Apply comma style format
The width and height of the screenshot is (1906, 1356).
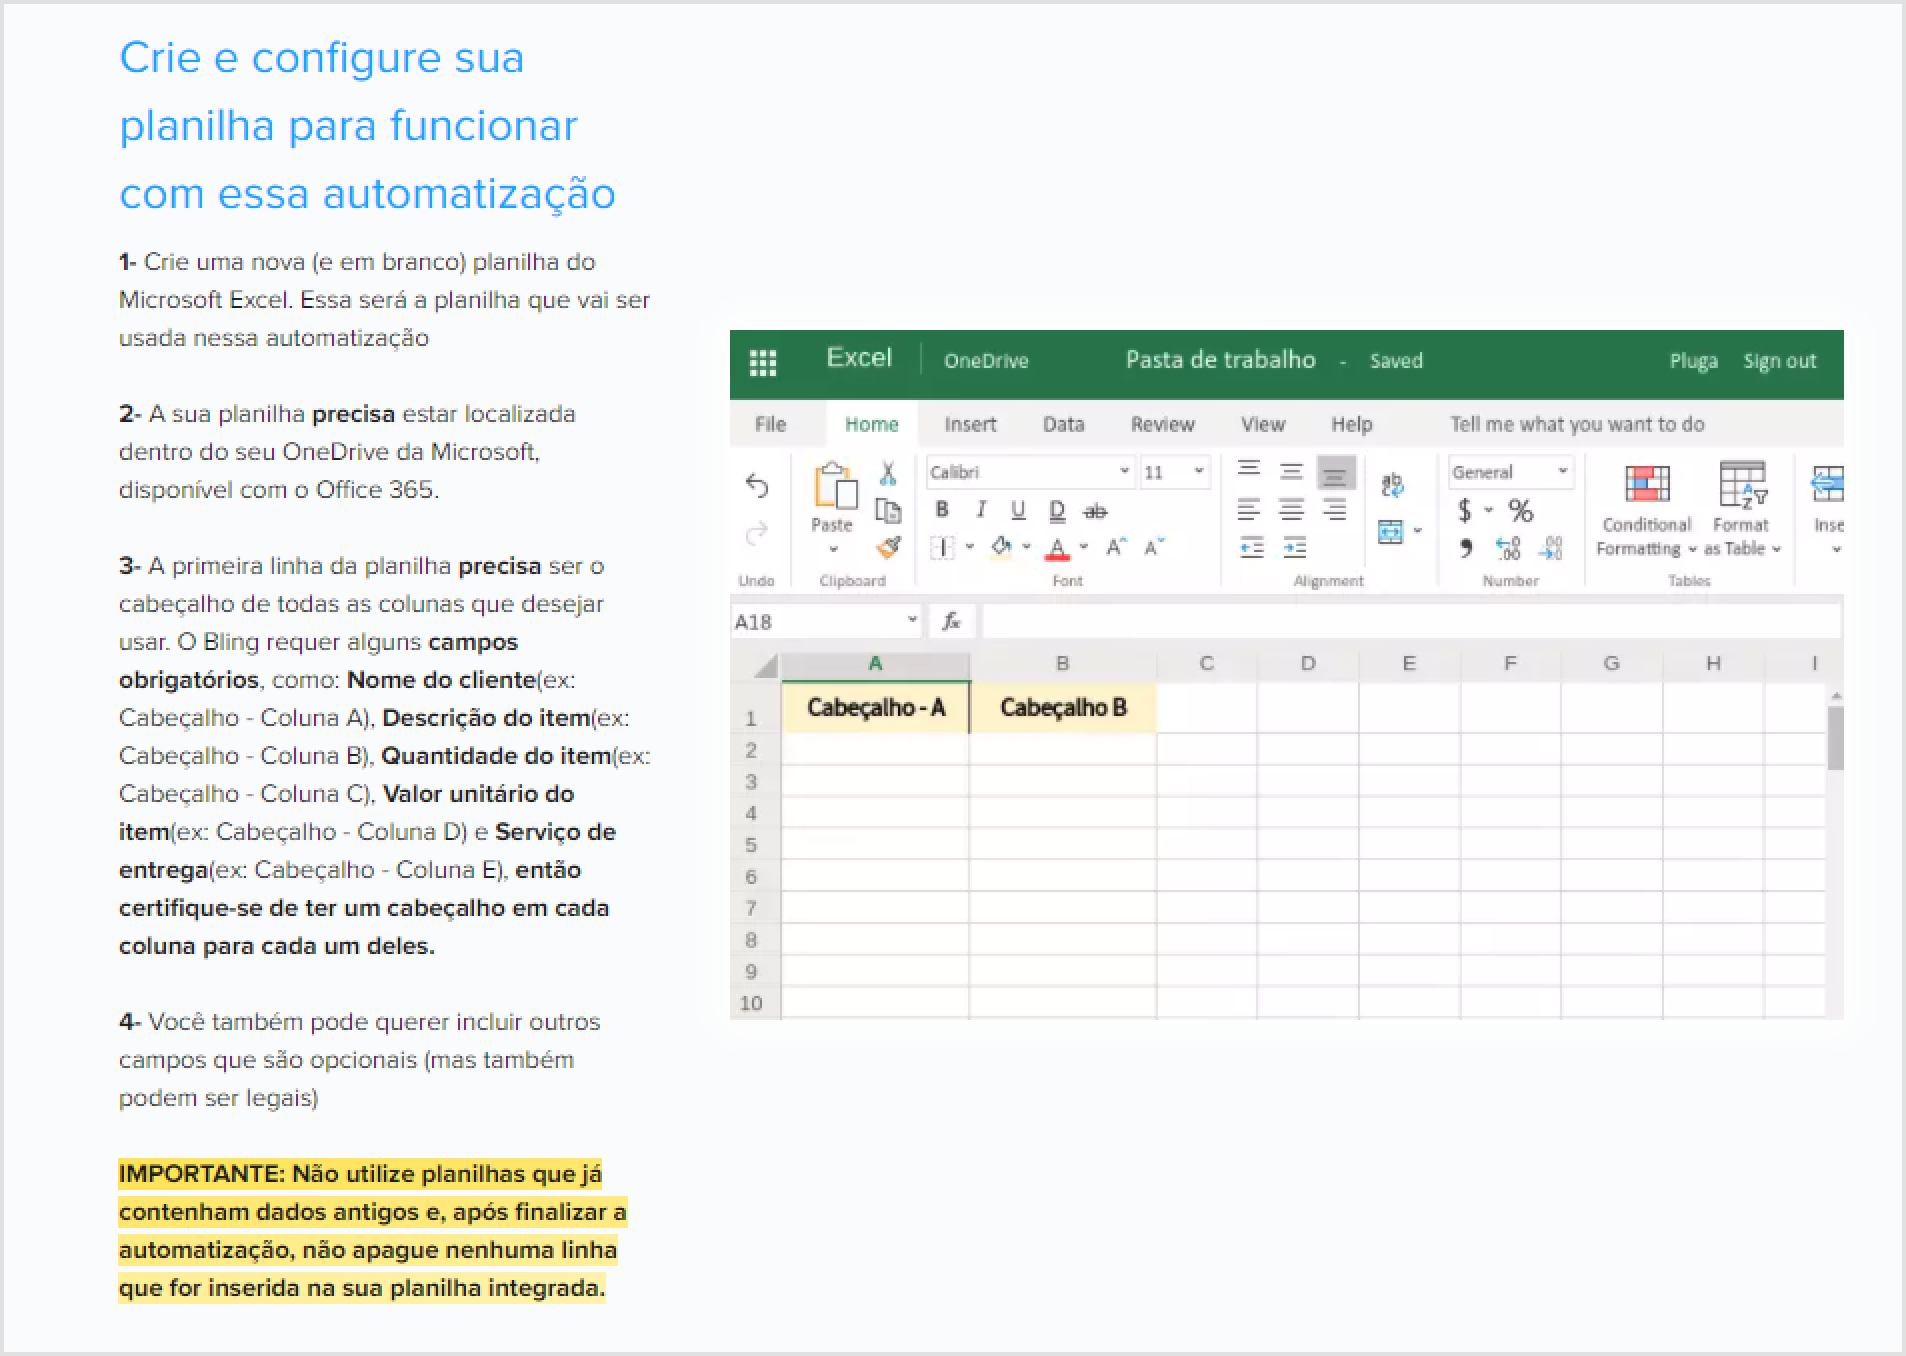pos(1466,547)
